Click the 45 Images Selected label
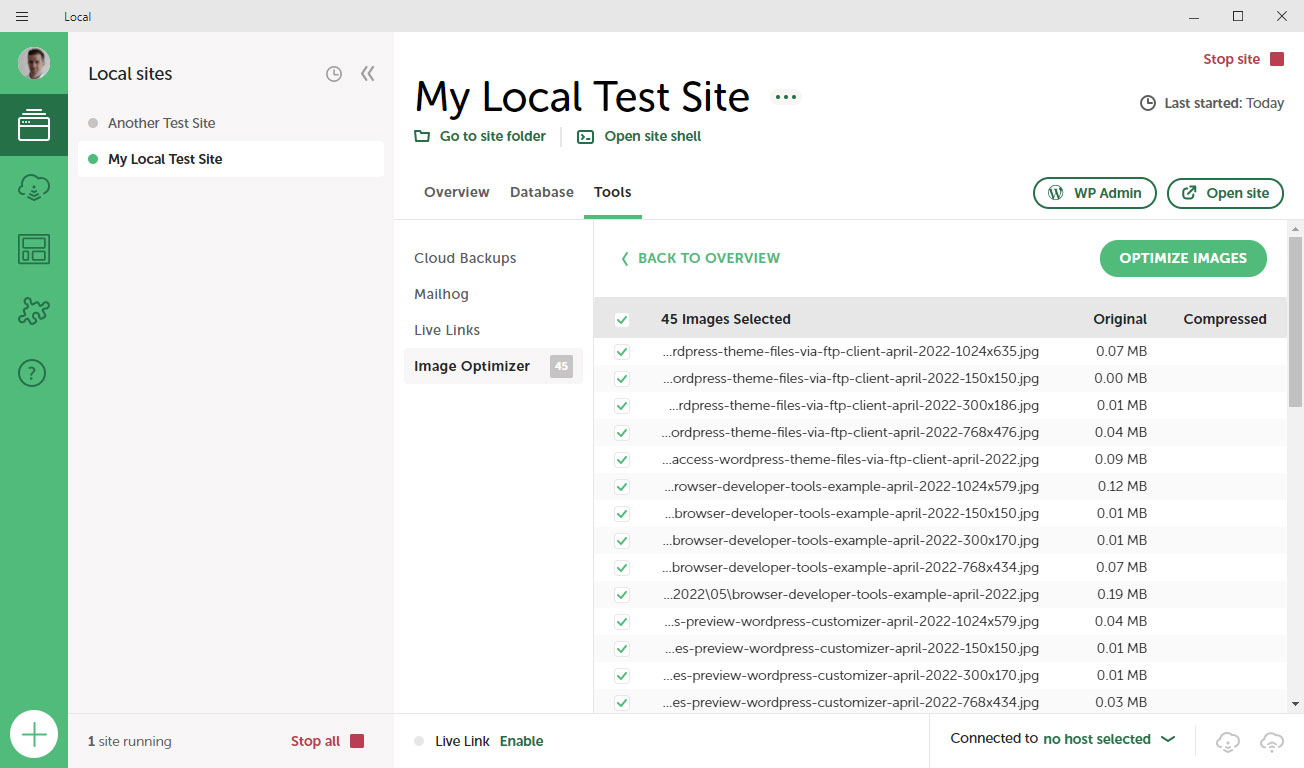The height and width of the screenshot is (768, 1304). click(726, 319)
